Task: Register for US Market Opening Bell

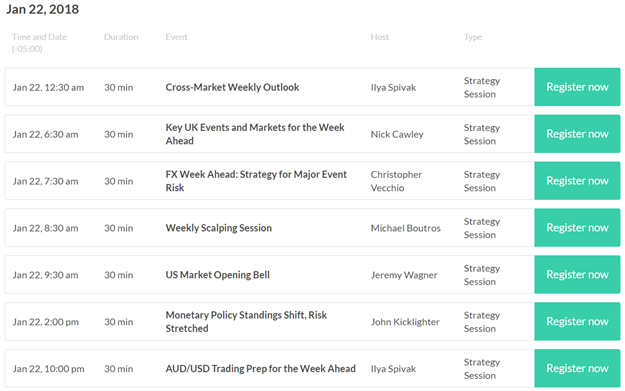Action: pyautogui.click(x=577, y=275)
